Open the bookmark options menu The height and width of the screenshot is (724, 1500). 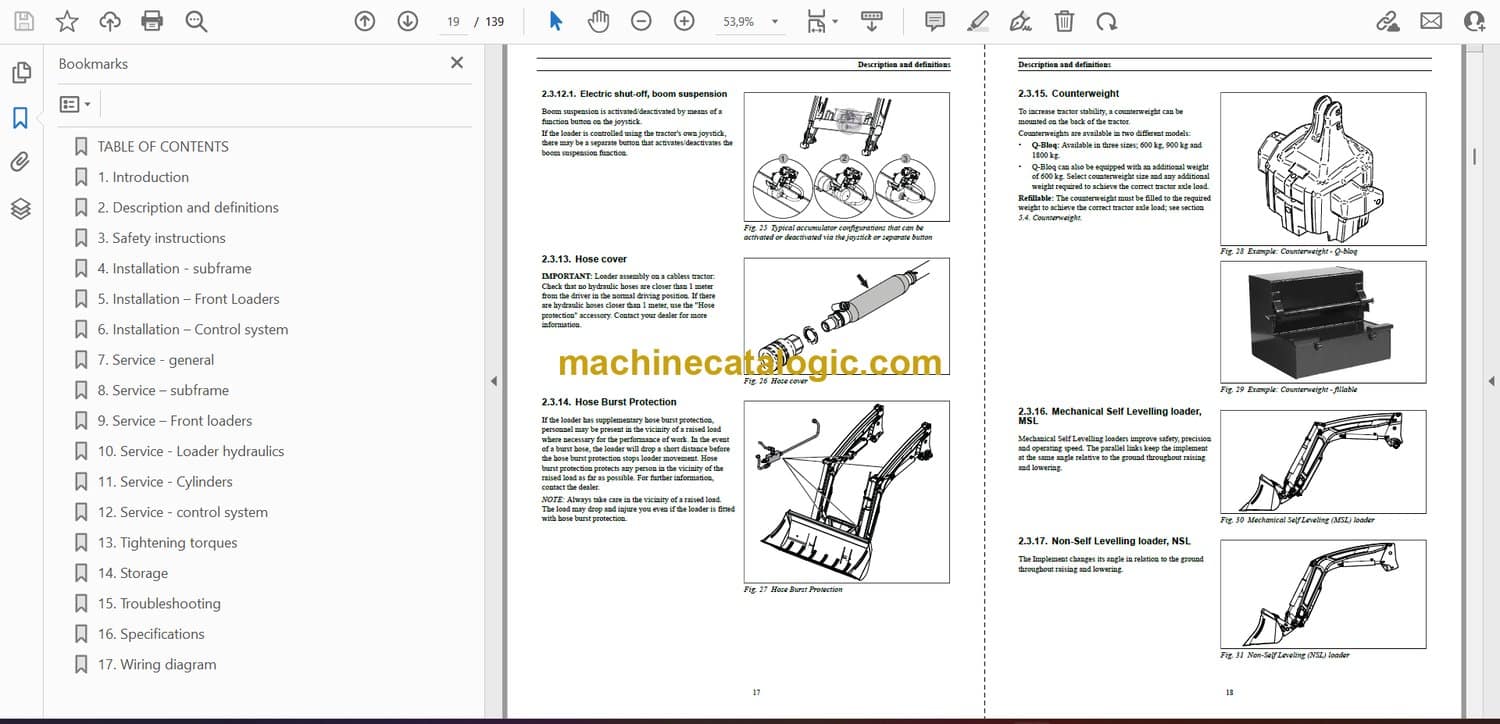point(75,104)
